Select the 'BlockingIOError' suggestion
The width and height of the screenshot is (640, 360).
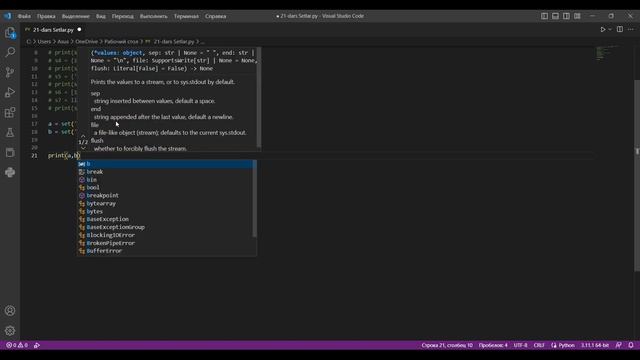click(x=165, y=235)
